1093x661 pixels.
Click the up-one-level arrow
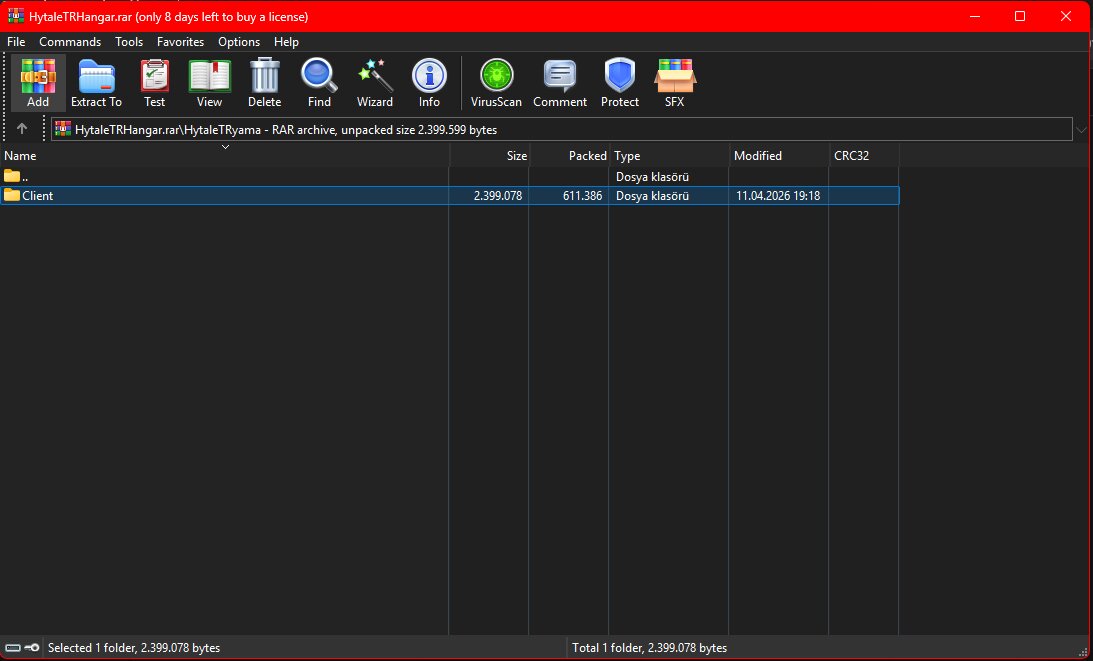coord(22,128)
